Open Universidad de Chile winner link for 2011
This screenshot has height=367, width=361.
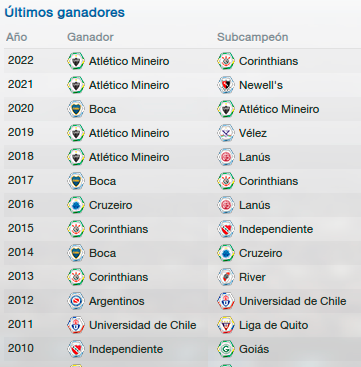(x=143, y=325)
